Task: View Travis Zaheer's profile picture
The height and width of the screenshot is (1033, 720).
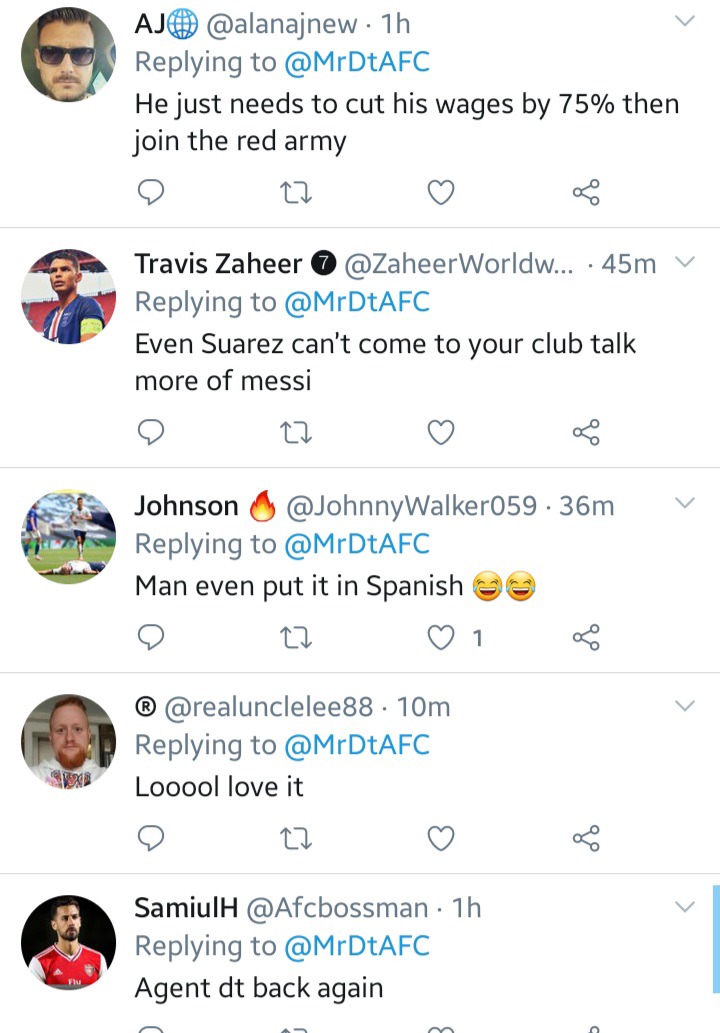Action: pos(69,297)
